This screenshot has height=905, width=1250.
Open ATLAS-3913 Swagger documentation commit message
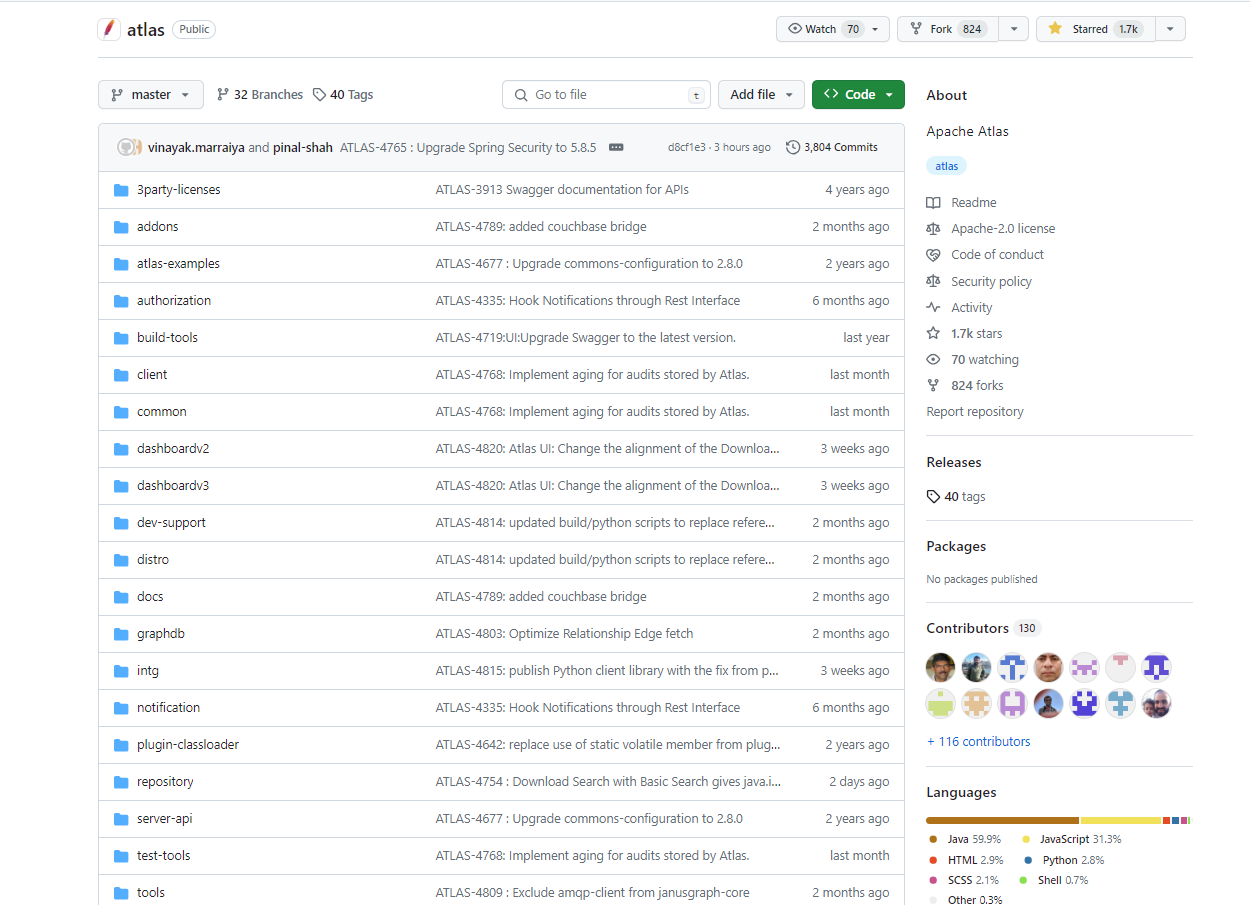(x=562, y=190)
